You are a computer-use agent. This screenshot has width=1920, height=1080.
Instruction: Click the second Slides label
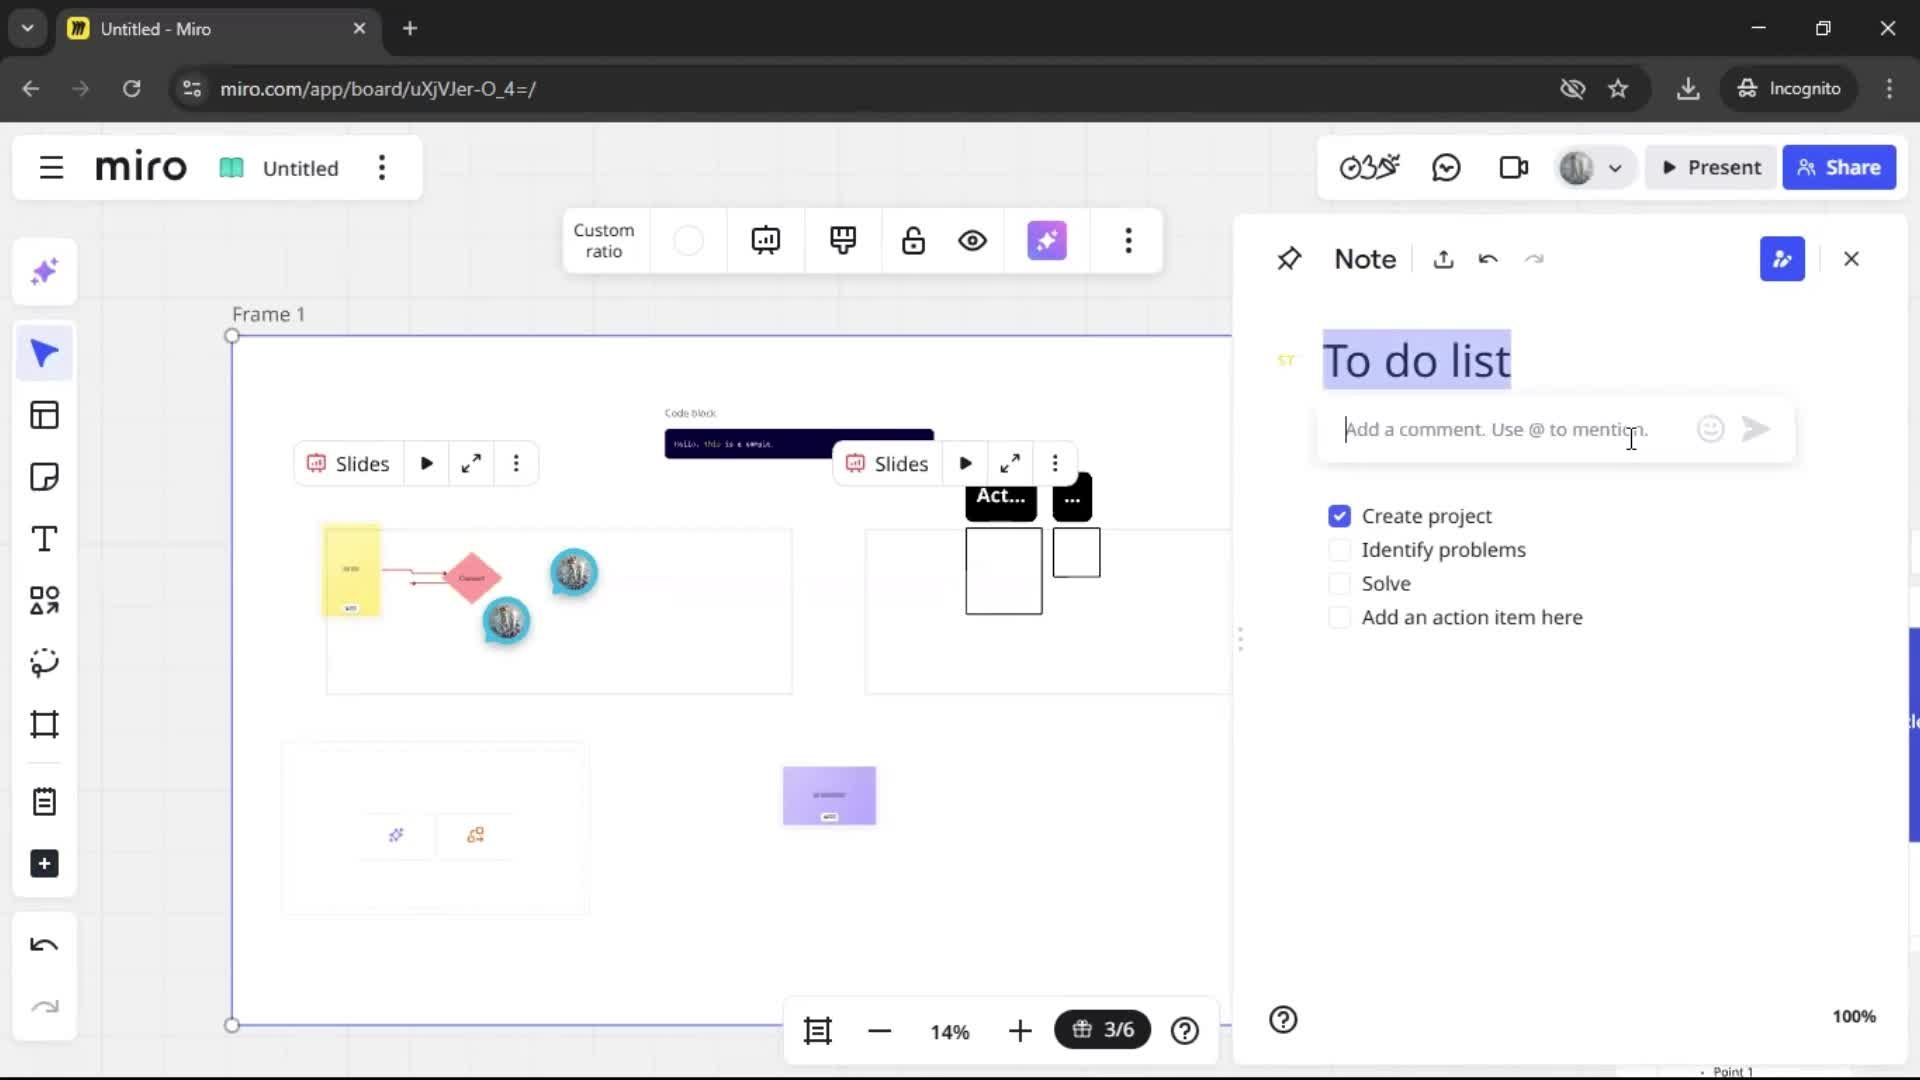(887, 464)
